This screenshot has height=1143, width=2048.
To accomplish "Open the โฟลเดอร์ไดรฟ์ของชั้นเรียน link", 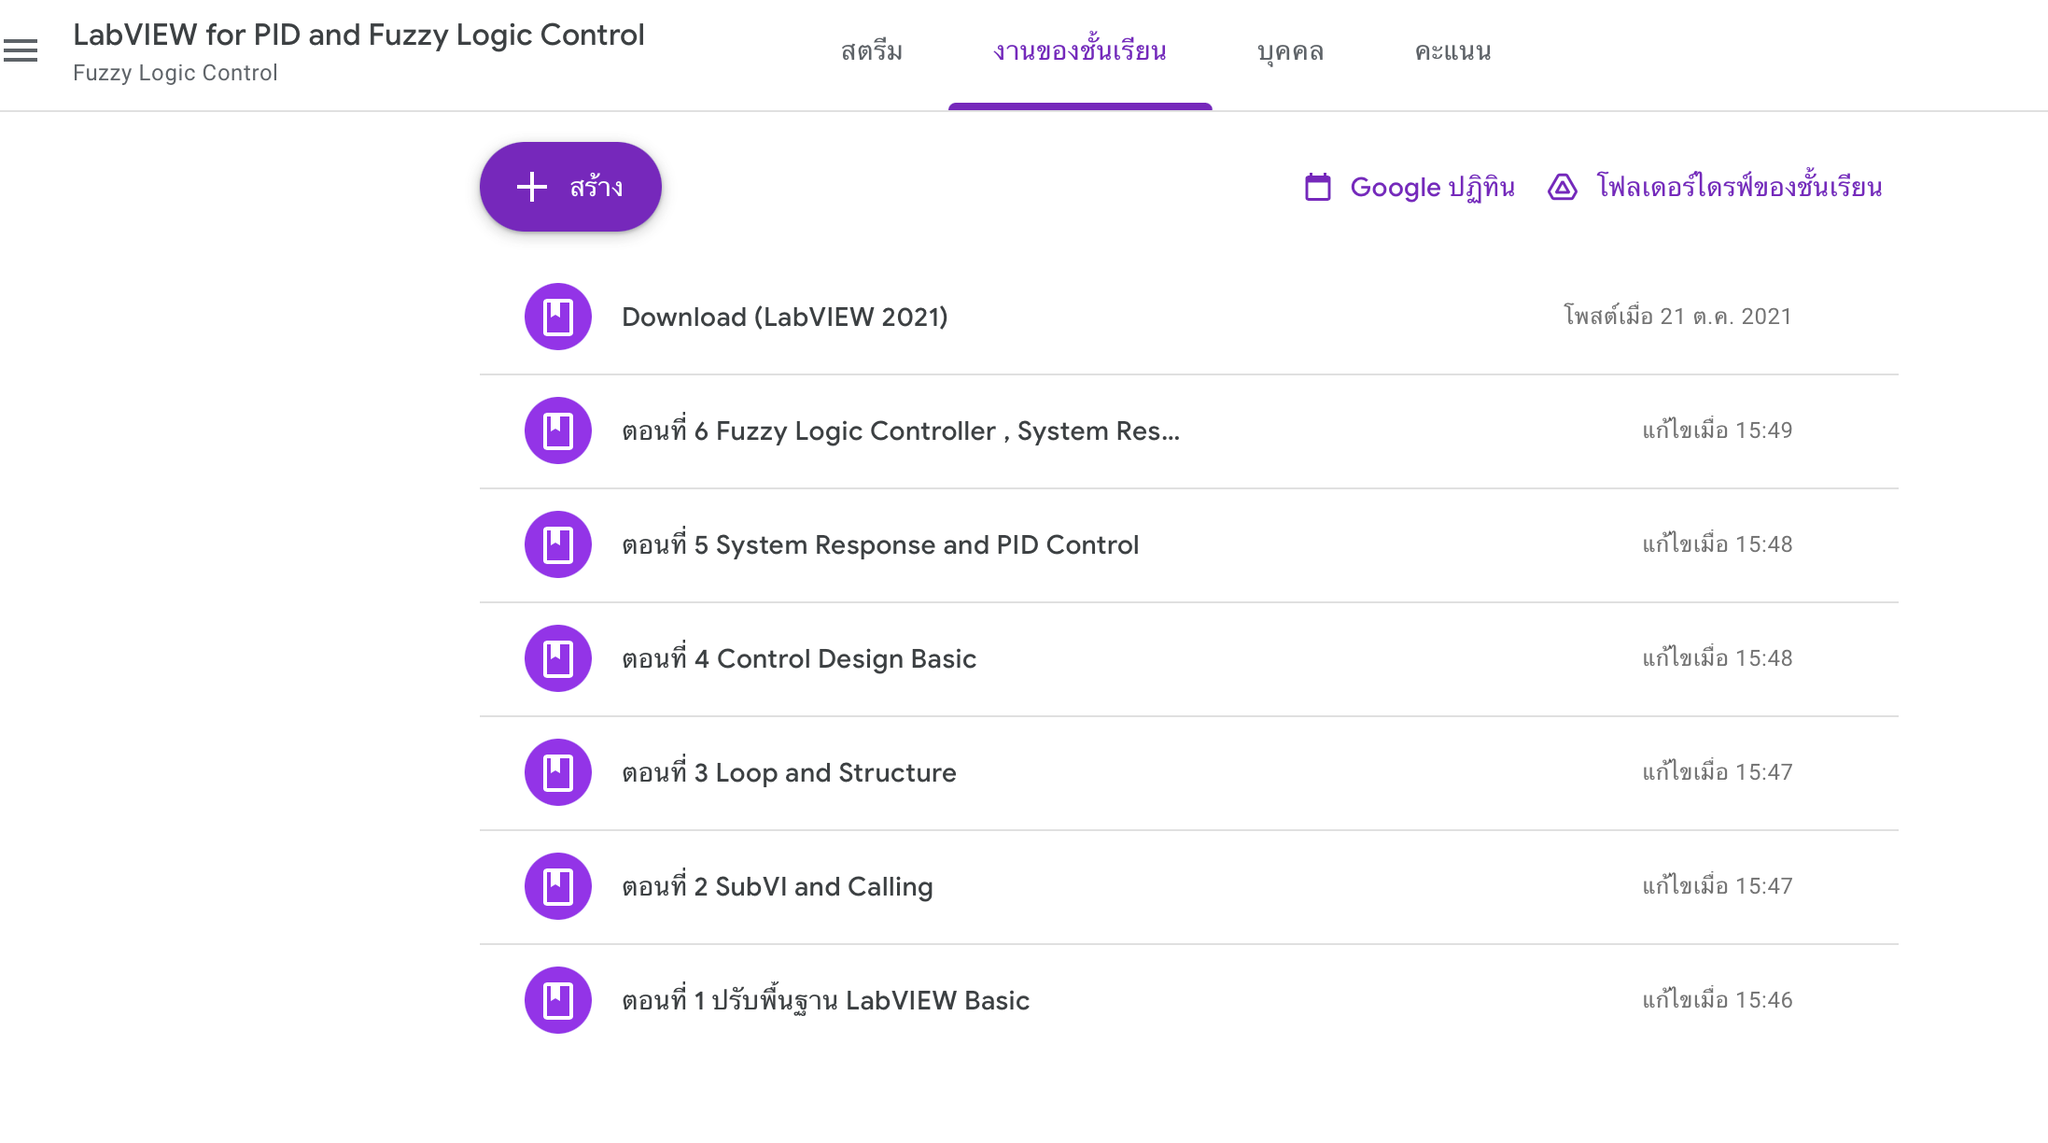I will click(x=1739, y=187).
